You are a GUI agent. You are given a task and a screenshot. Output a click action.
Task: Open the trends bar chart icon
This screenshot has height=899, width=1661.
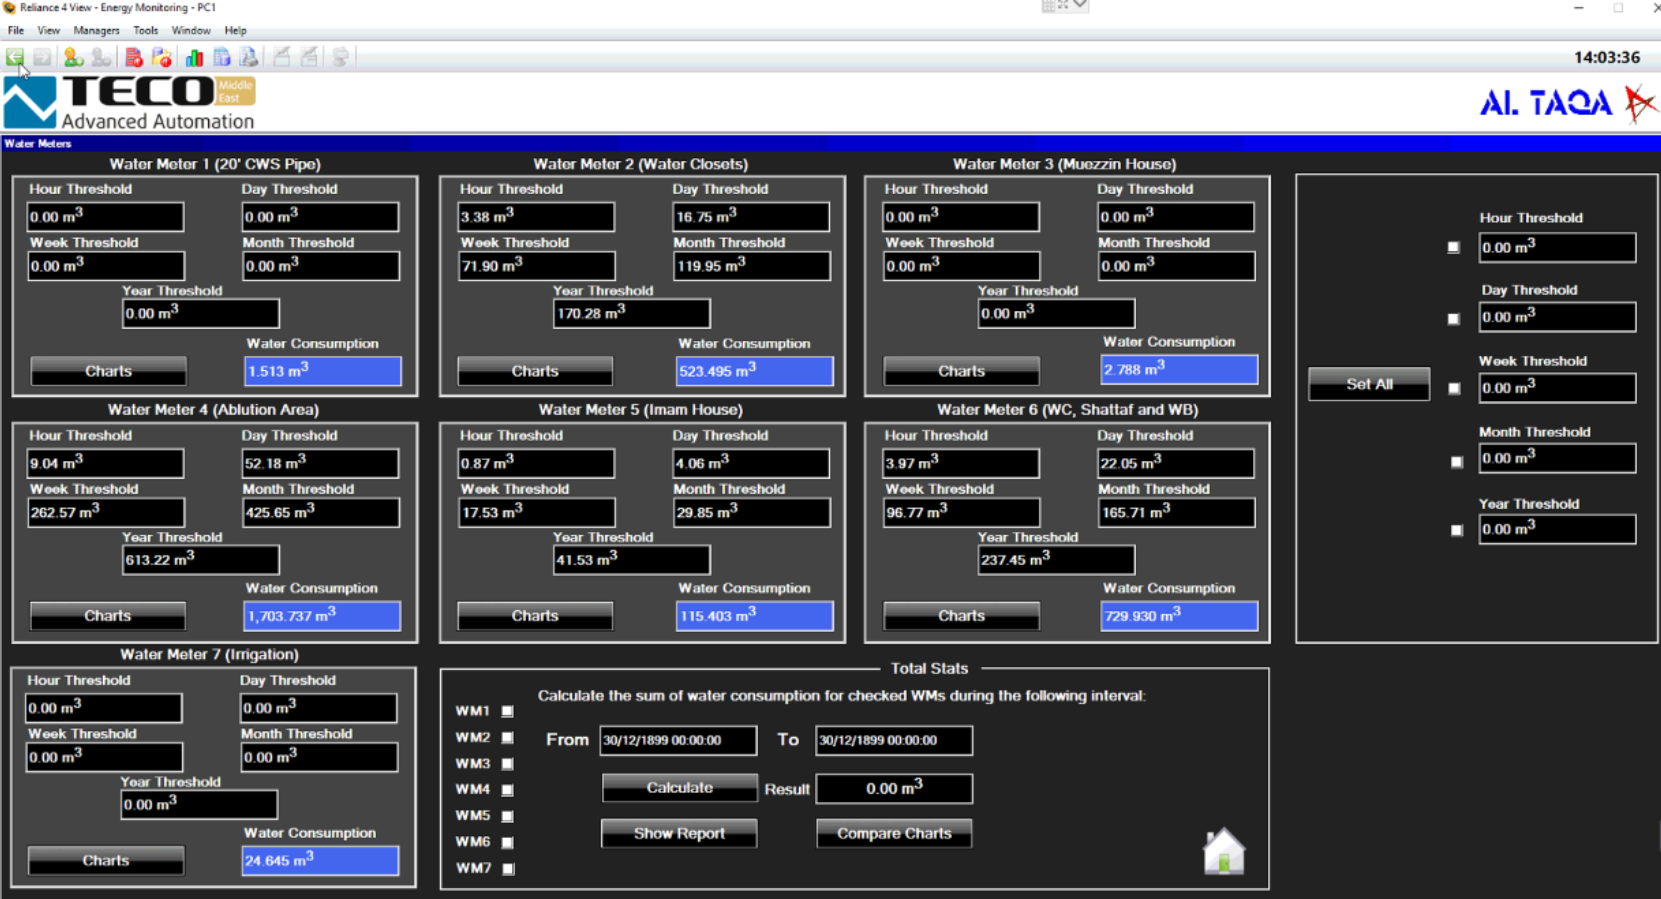point(194,58)
